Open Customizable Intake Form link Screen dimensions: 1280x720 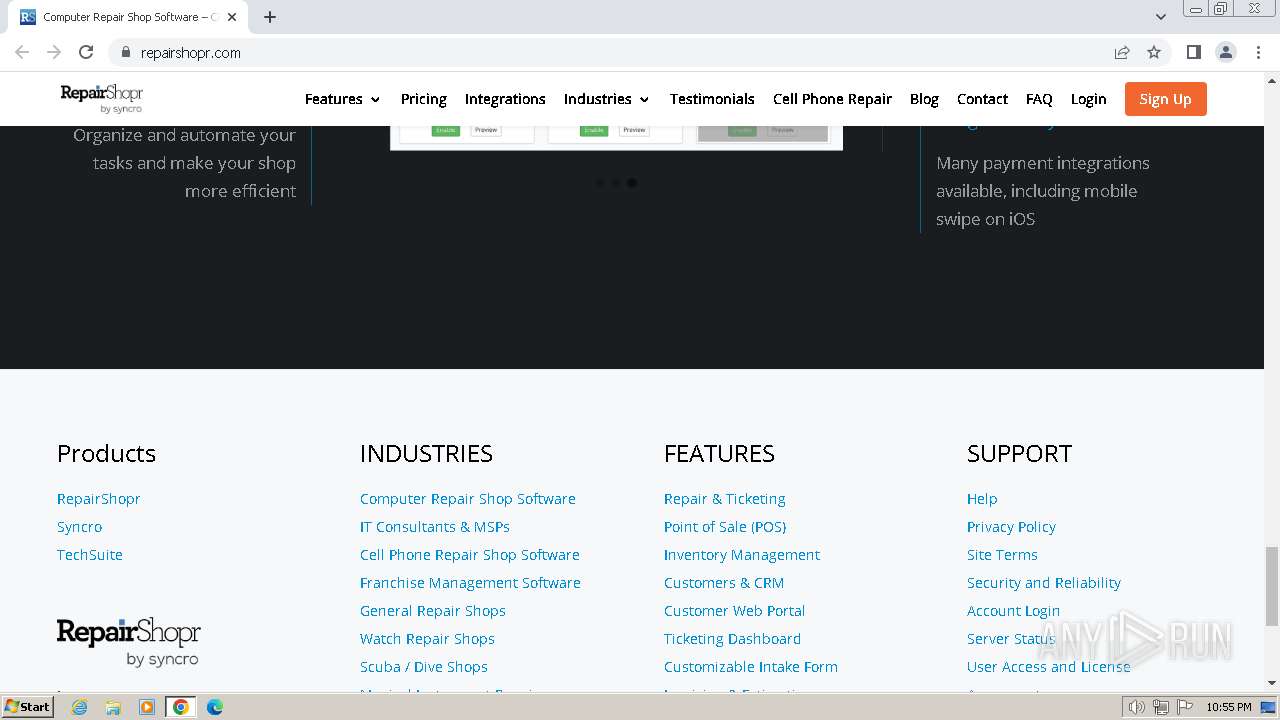[x=750, y=666]
